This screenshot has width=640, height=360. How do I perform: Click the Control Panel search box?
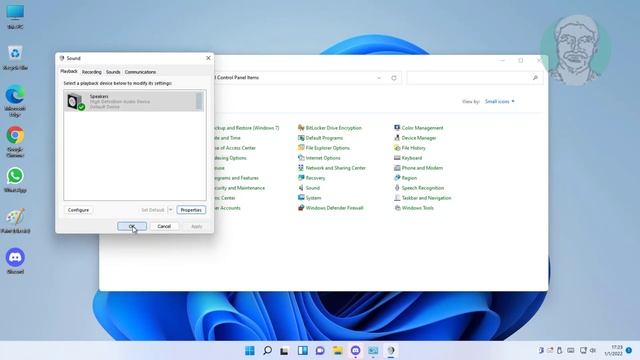(x=475, y=78)
